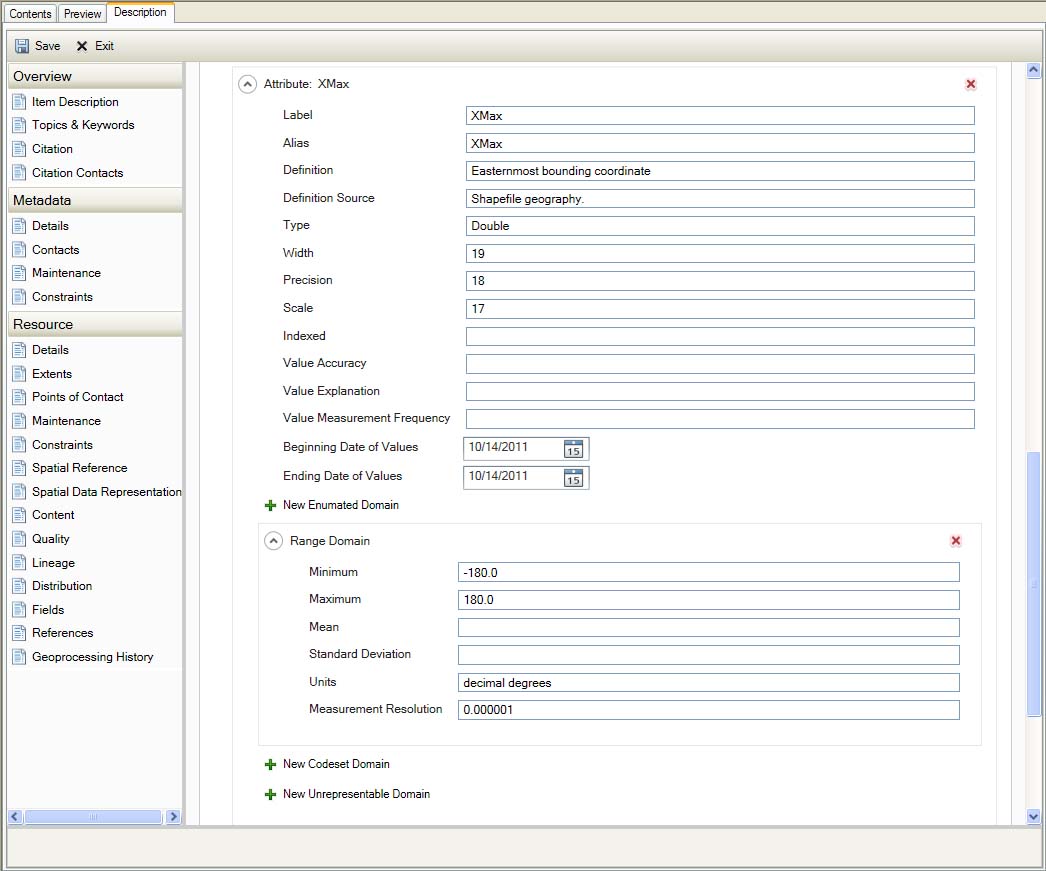Click the Measurement Resolution field
Screen dimensions: 1046x871
click(708, 710)
